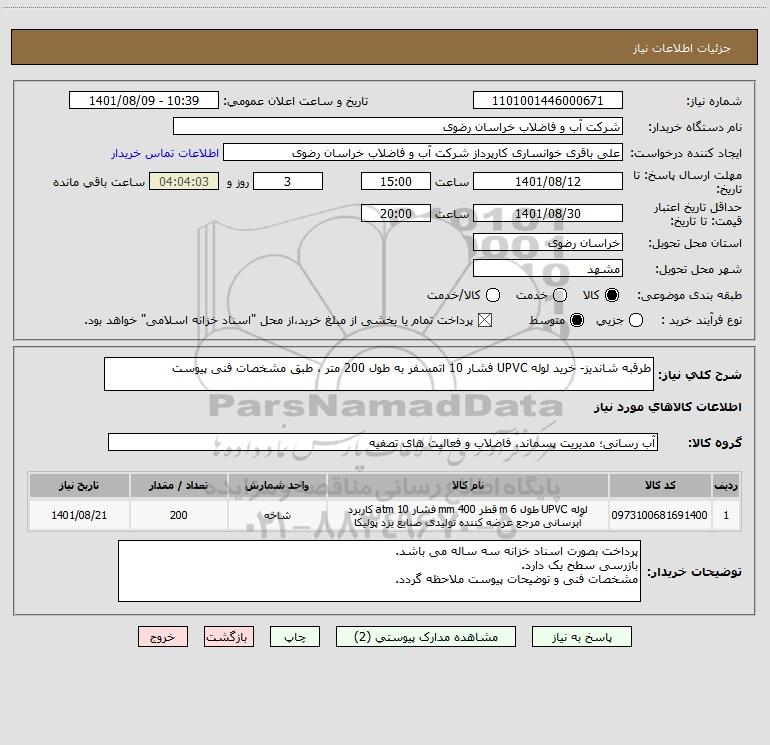Click the remaining days field showing 3
The height and width of the screenshot is (745, 770).
(288, 181)
